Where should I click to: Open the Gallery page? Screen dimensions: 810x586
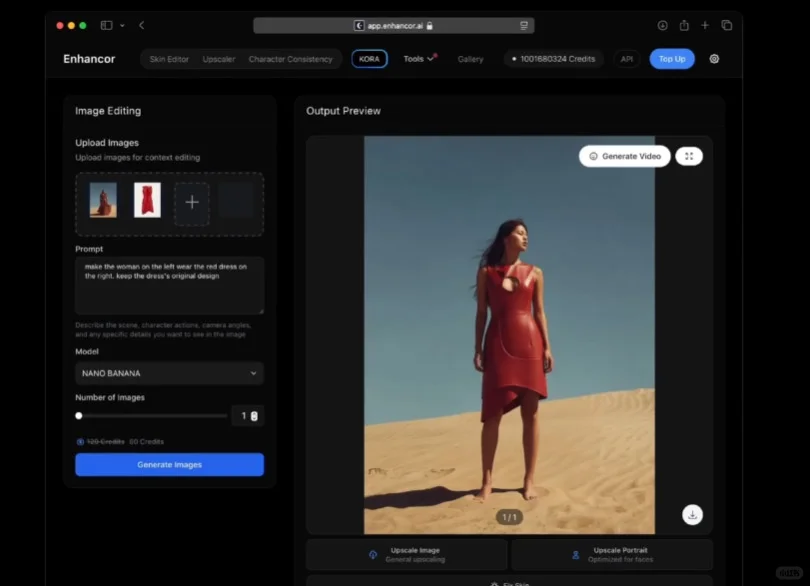(x=470, y=59)
